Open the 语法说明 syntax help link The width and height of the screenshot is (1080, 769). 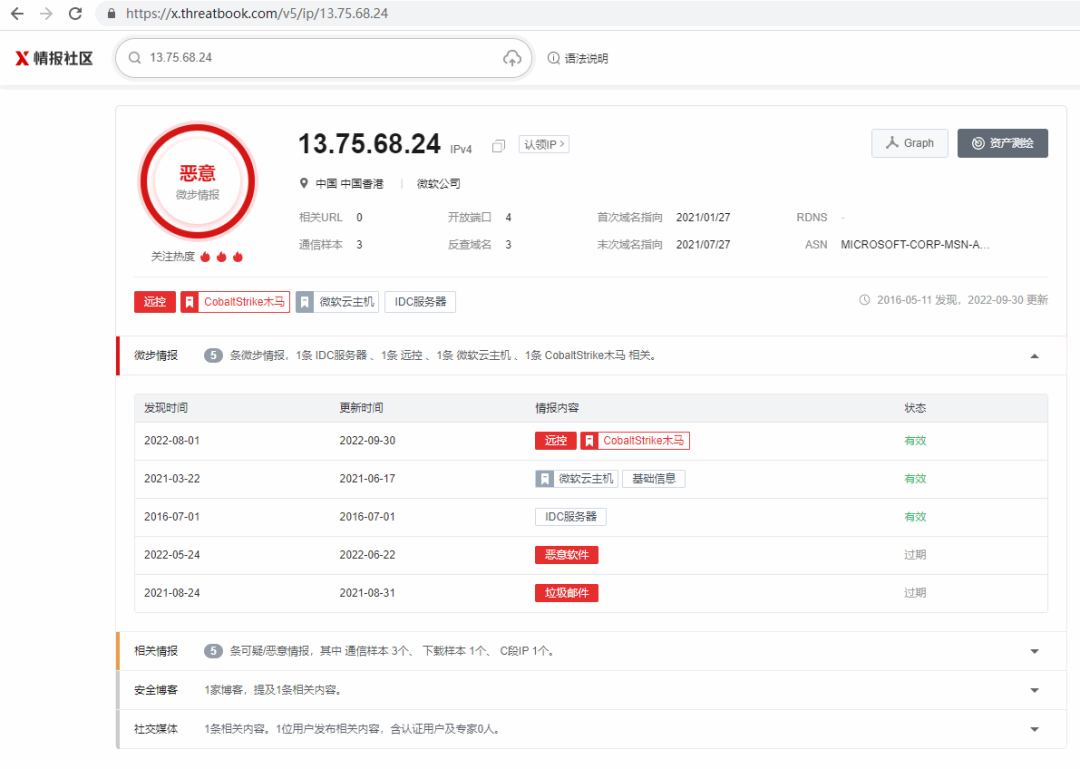(578, 58)
